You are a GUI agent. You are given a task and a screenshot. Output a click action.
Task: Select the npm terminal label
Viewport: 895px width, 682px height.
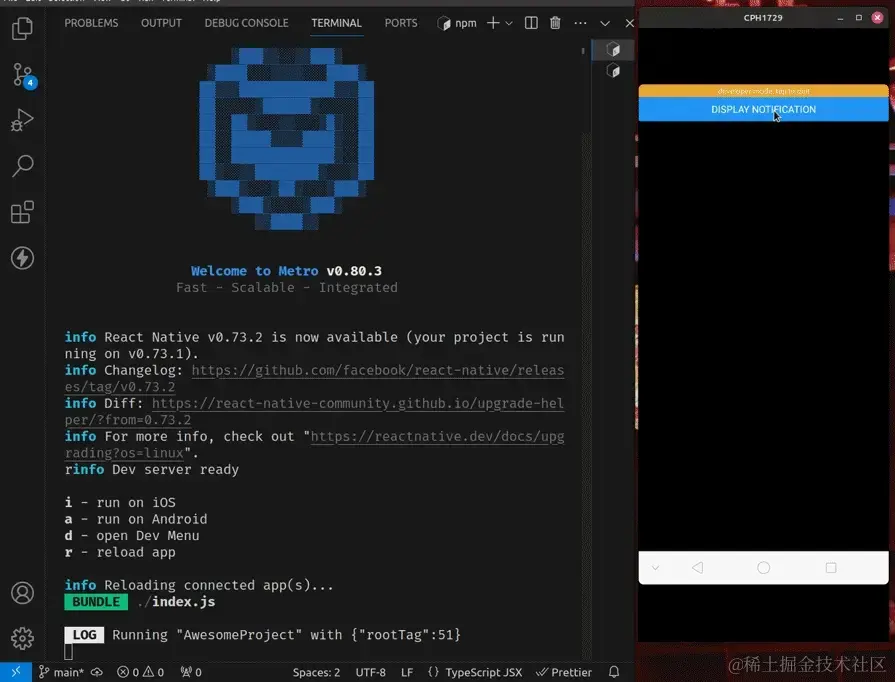coord(457,23)
